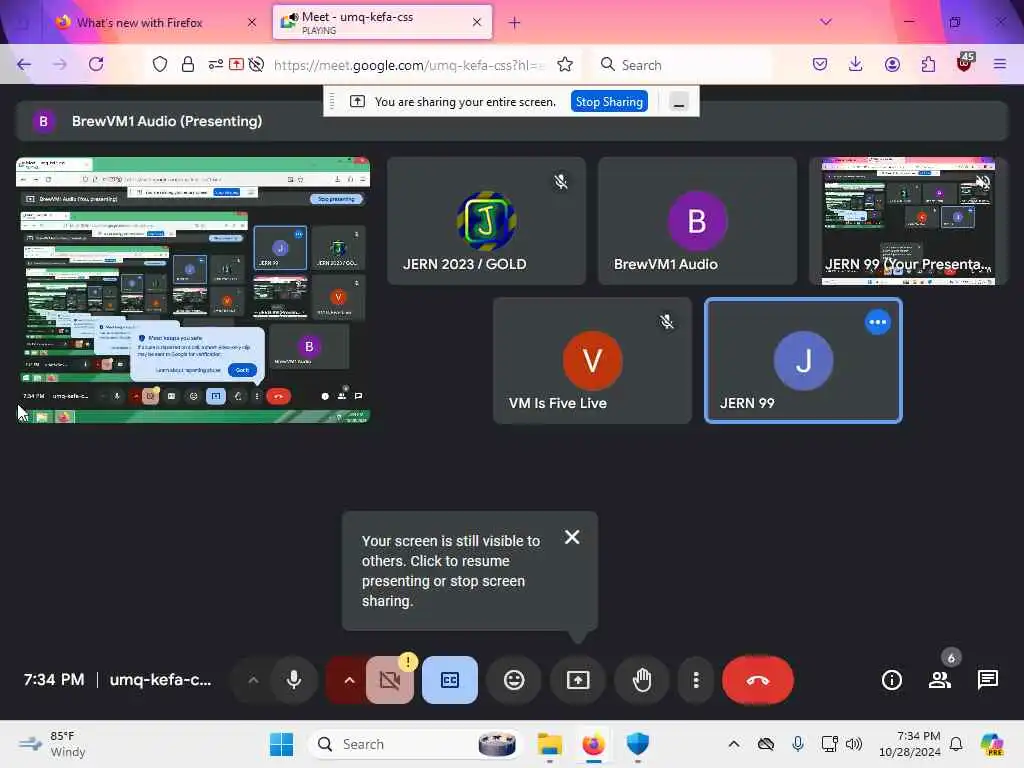The height and width of the screenshot is (768, 1024).
Task: Open Pocket save icon in toolbar
Action: 820,64
